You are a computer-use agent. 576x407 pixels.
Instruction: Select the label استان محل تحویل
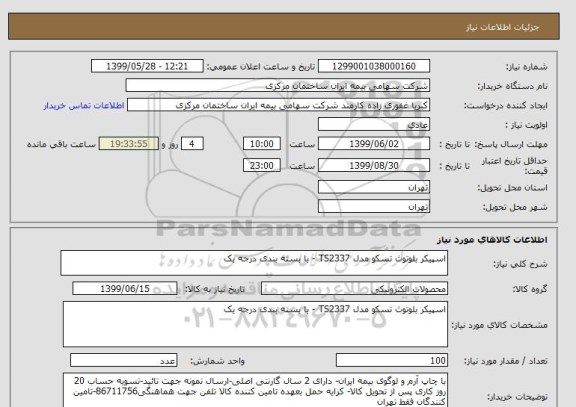point(512,188)
